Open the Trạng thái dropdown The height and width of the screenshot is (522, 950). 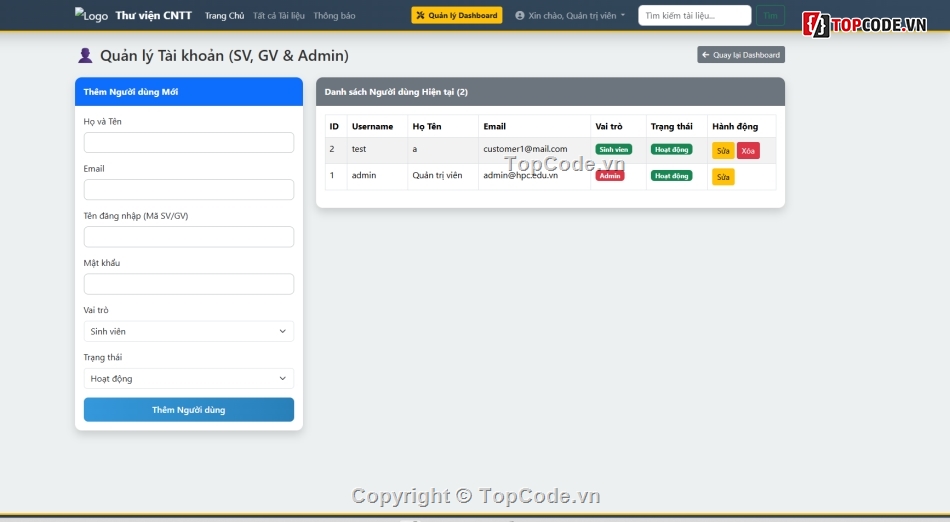189,379
